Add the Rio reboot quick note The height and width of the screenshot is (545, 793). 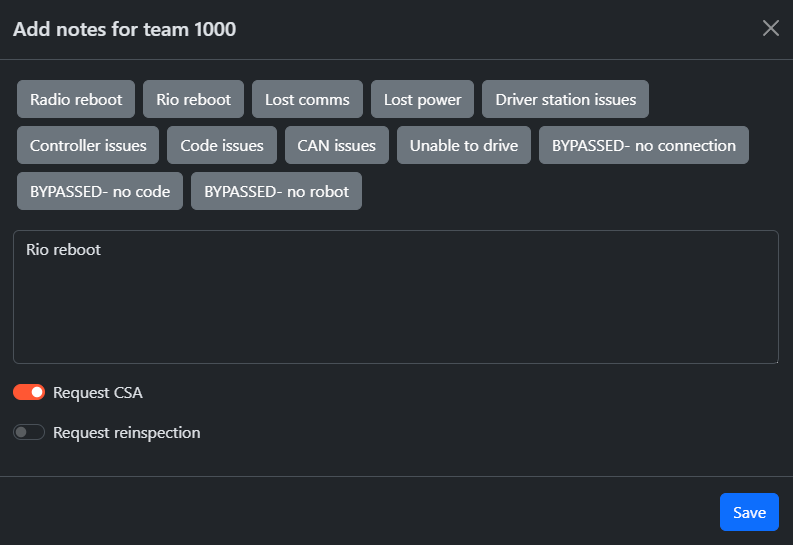[x=194, y=100]
